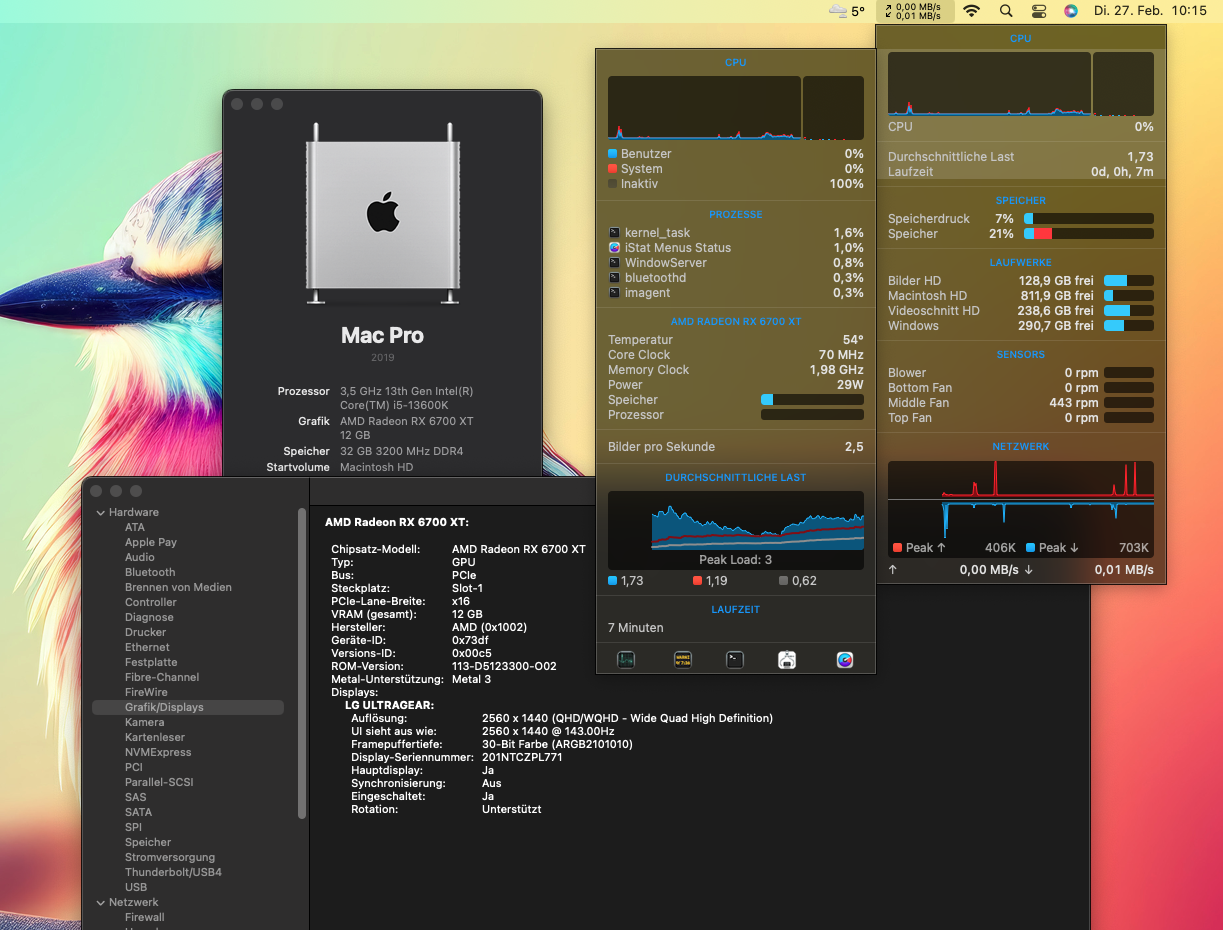
Task: Click the weather 5° menu bar item
Action: click(x=847, y=11)
